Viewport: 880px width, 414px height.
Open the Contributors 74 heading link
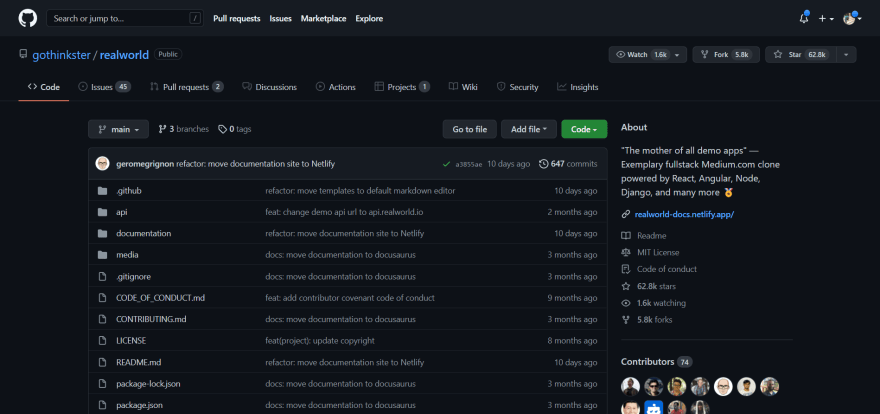click(x=657, y=362)
